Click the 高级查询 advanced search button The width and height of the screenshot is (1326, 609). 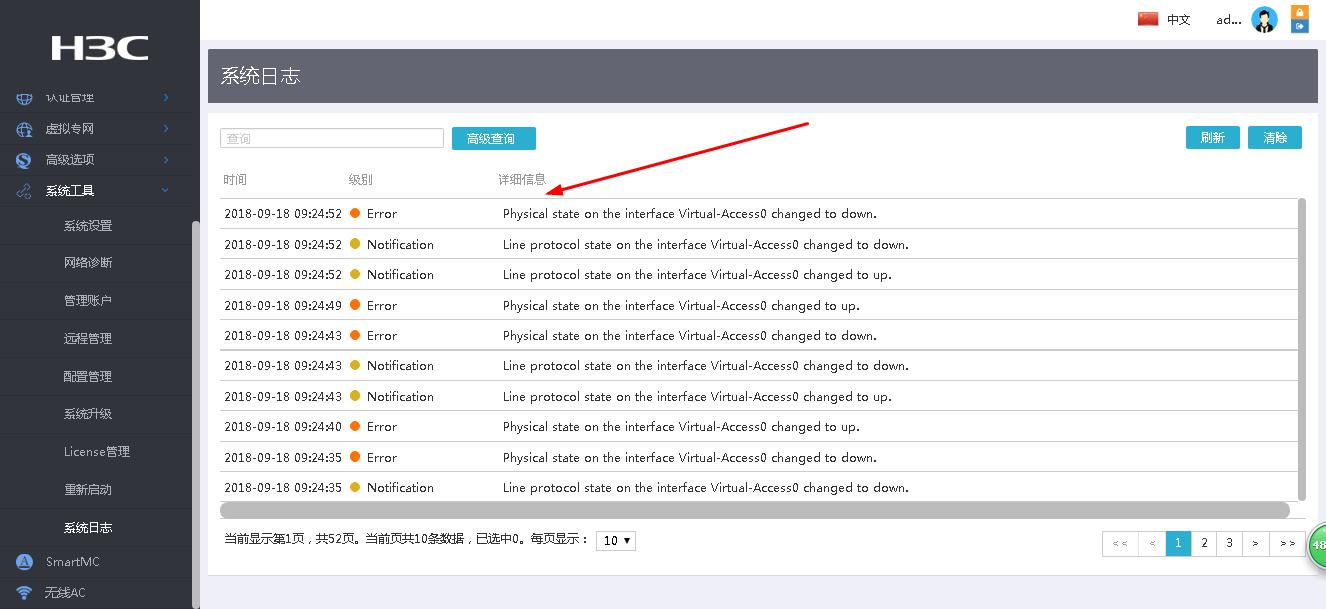494,139
